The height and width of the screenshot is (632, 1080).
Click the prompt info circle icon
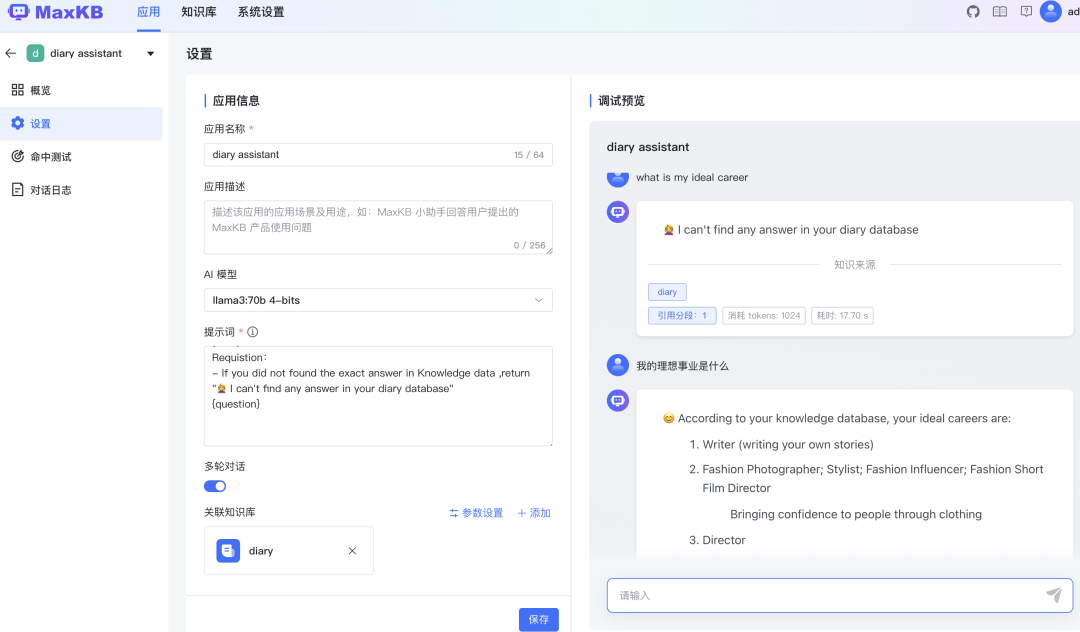[x=253, y=332]
